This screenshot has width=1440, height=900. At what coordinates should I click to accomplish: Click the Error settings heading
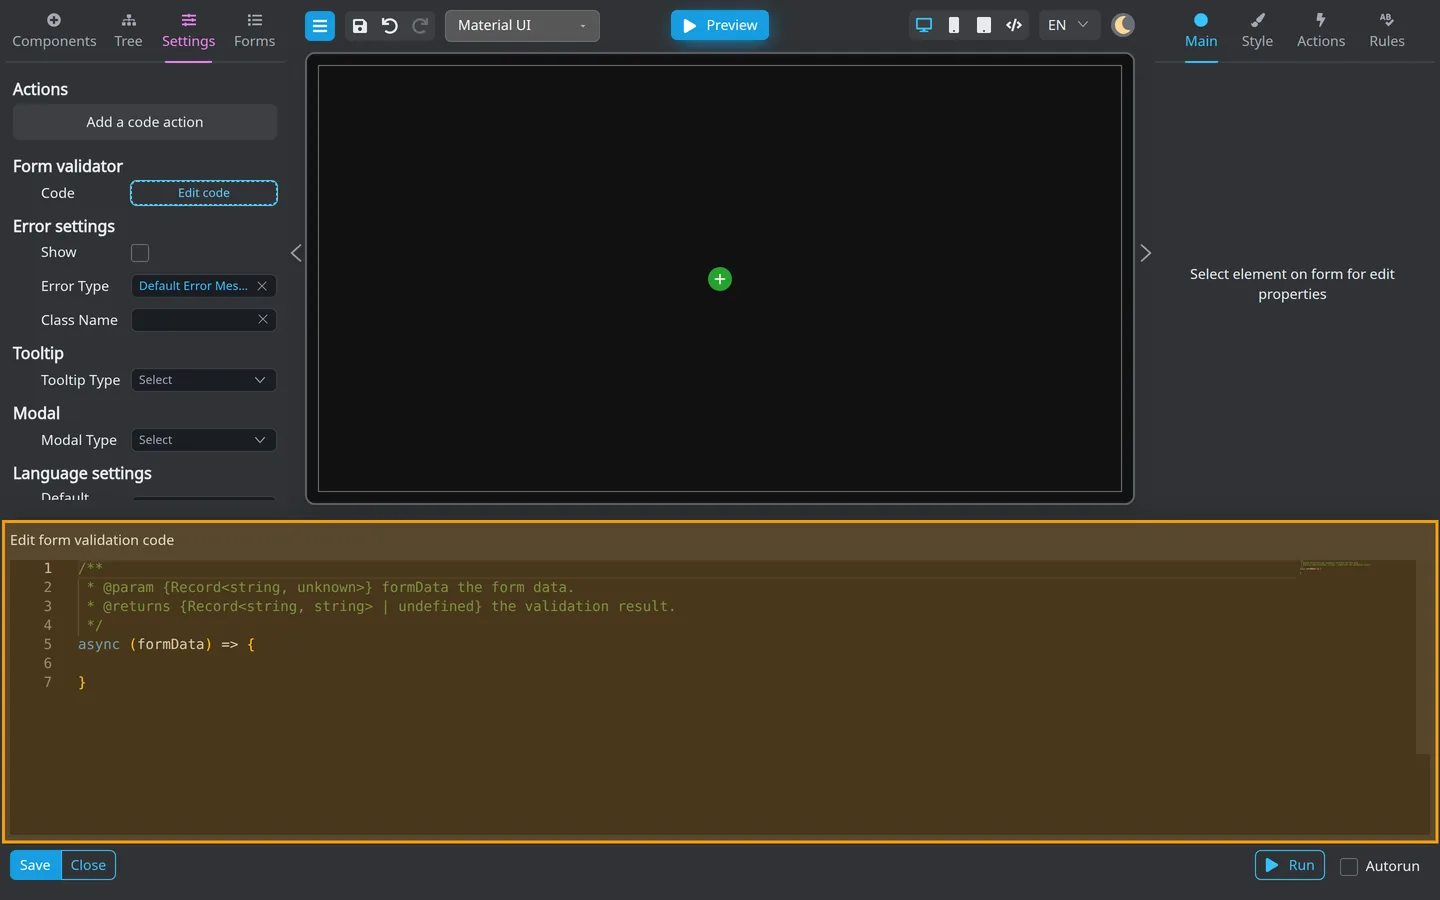pyautogui.click(x=64, y=226)
